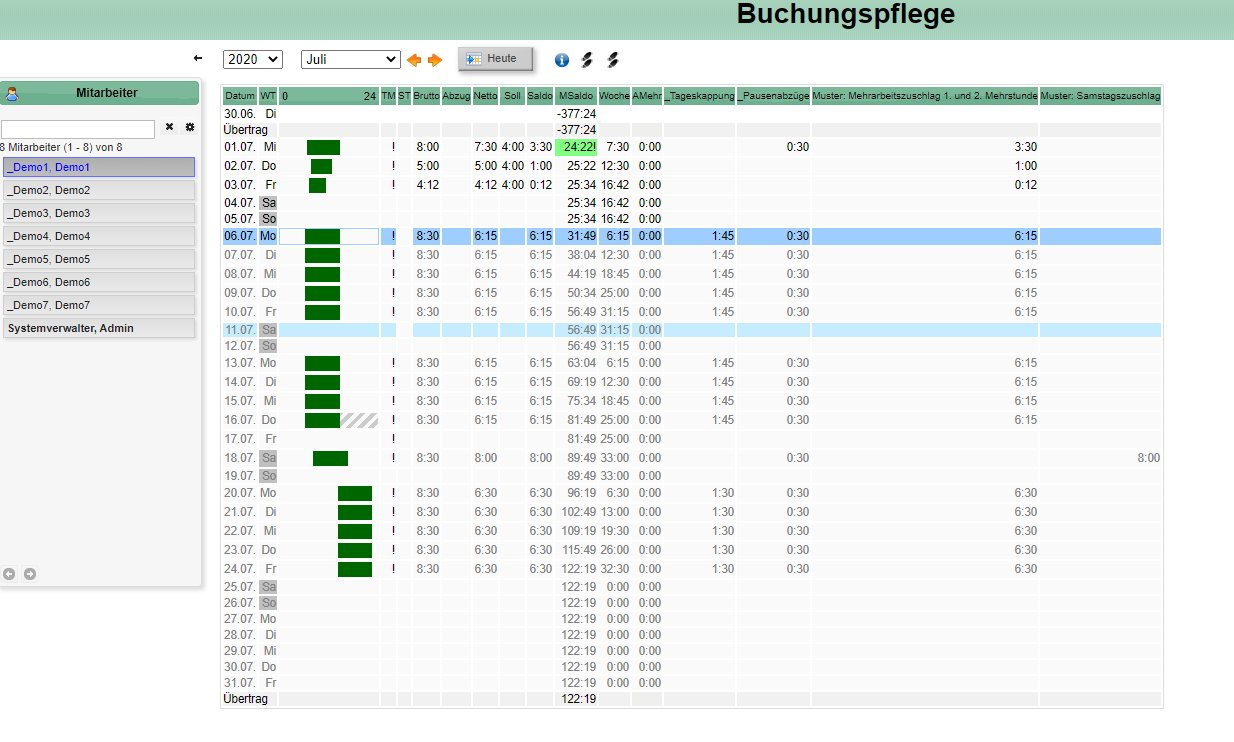
Task: Click the MSaldo value 89:49 on 18.07.
Action: [x=581, y=458]
